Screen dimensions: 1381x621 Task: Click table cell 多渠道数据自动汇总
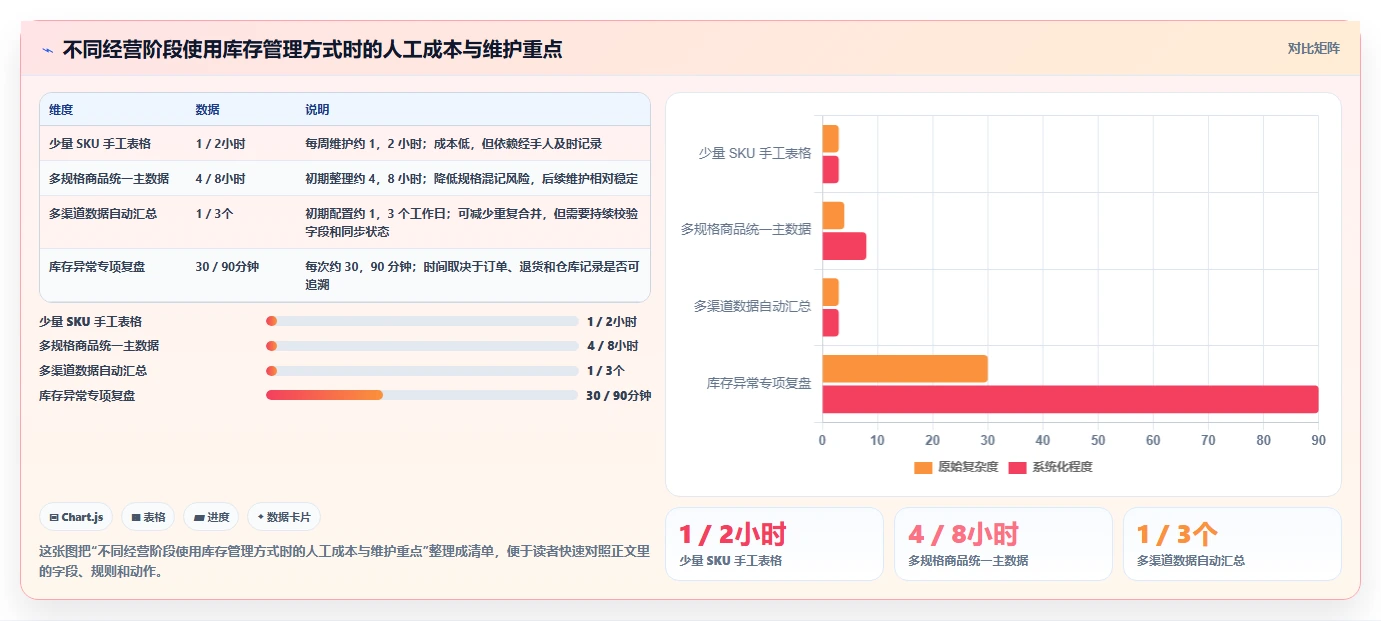(x=103, y=214)
